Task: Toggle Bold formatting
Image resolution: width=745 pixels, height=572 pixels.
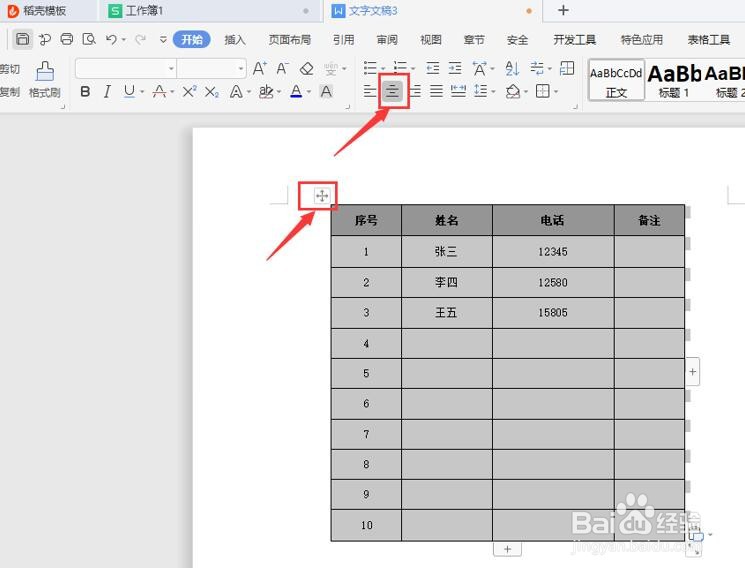Action: [85, 91]
